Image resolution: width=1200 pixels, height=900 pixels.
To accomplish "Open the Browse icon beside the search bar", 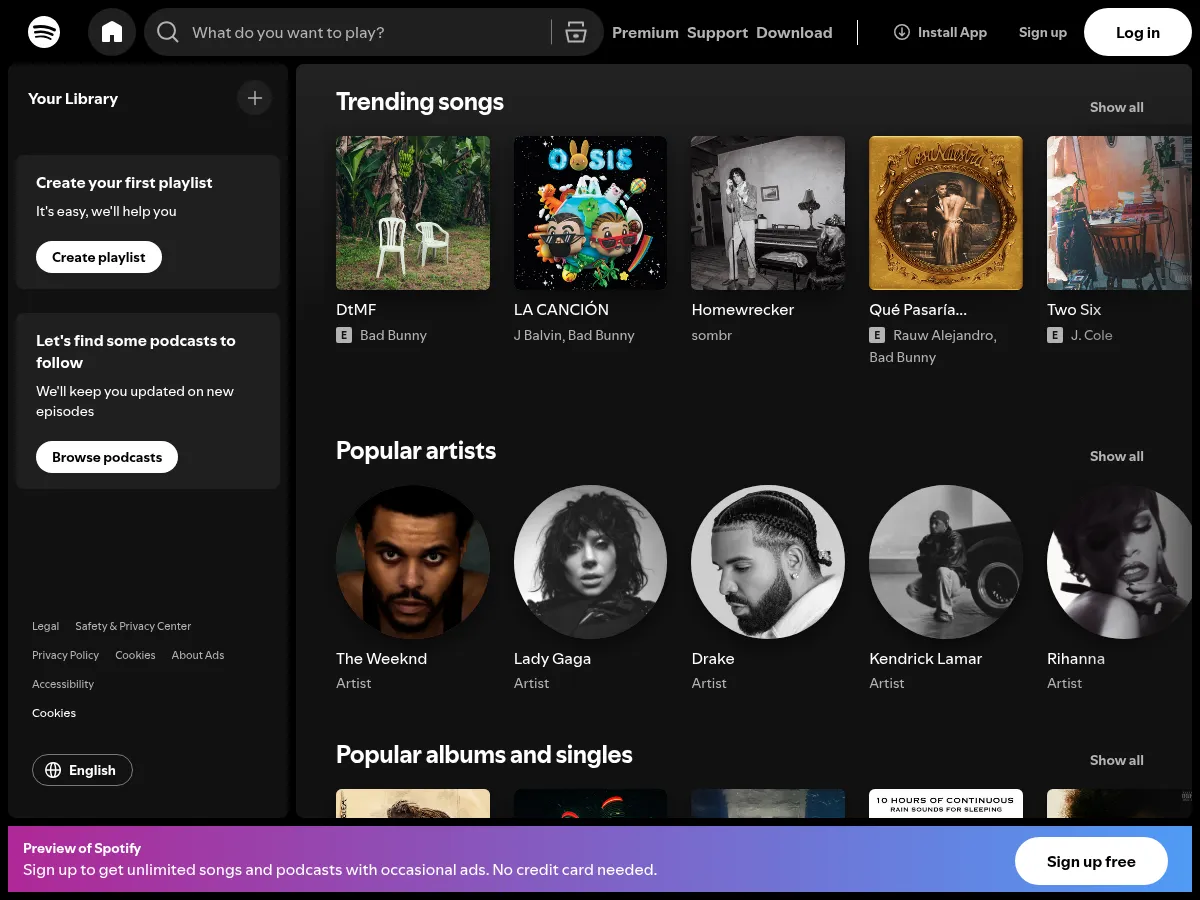I will point(576,31).
